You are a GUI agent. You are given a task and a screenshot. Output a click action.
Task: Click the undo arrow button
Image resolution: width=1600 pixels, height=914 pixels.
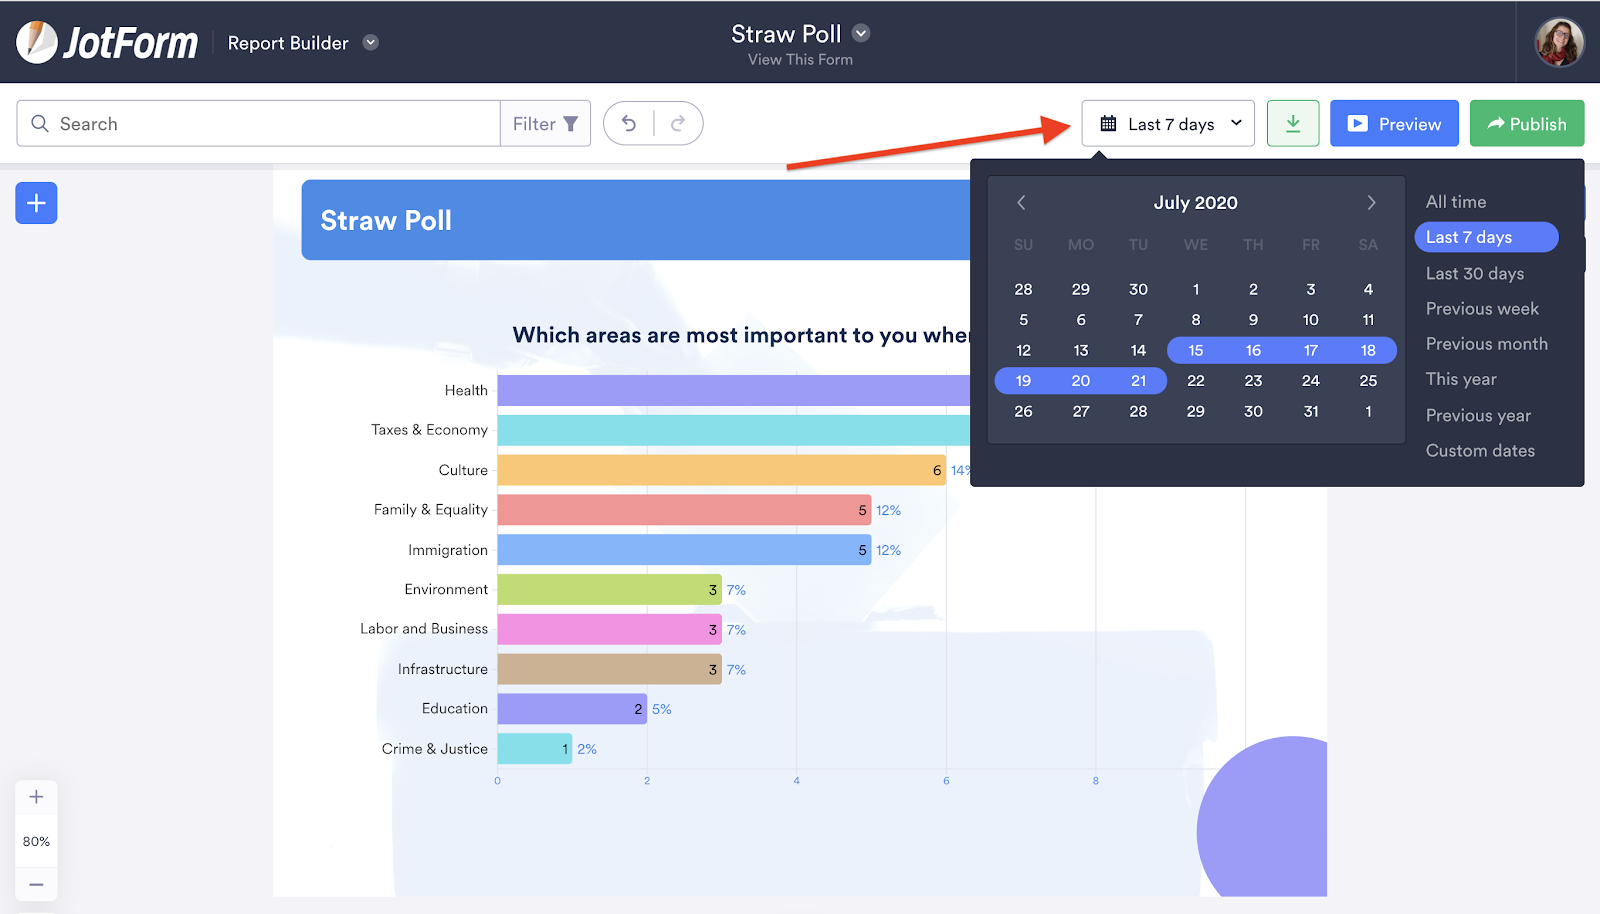pyautogui.click(x=629, y=123)
